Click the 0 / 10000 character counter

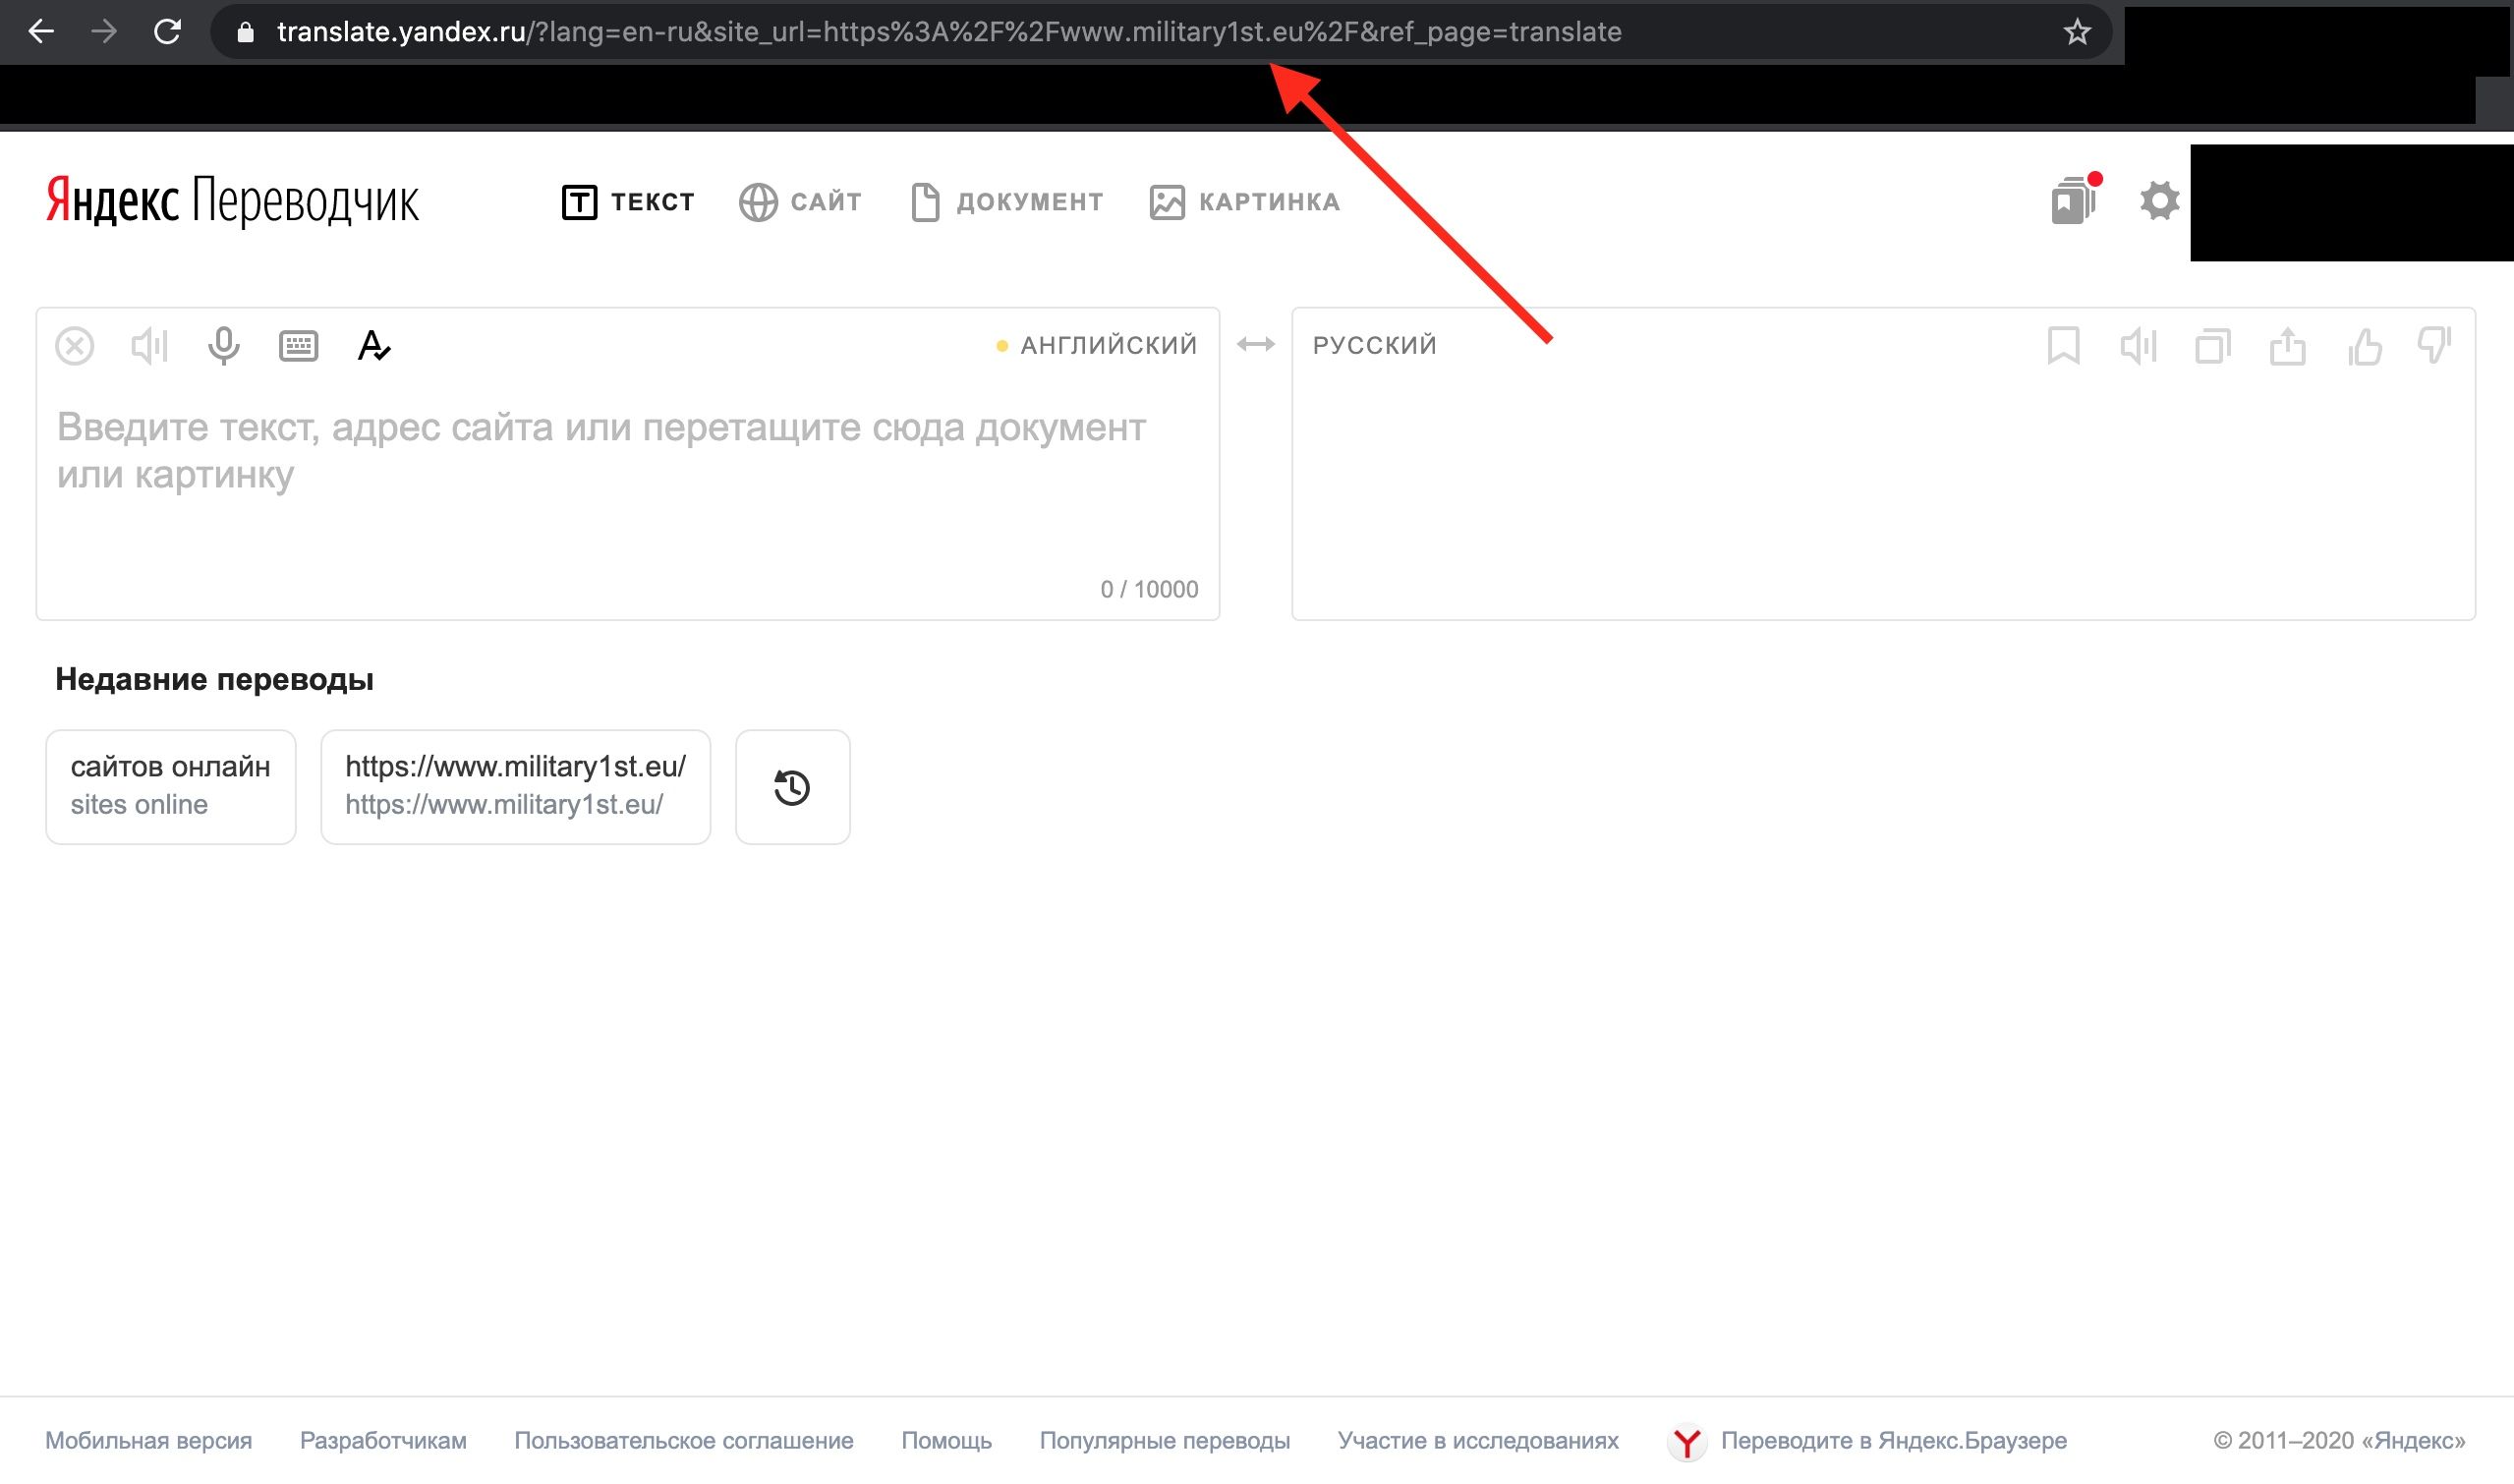click(1149, 589)
